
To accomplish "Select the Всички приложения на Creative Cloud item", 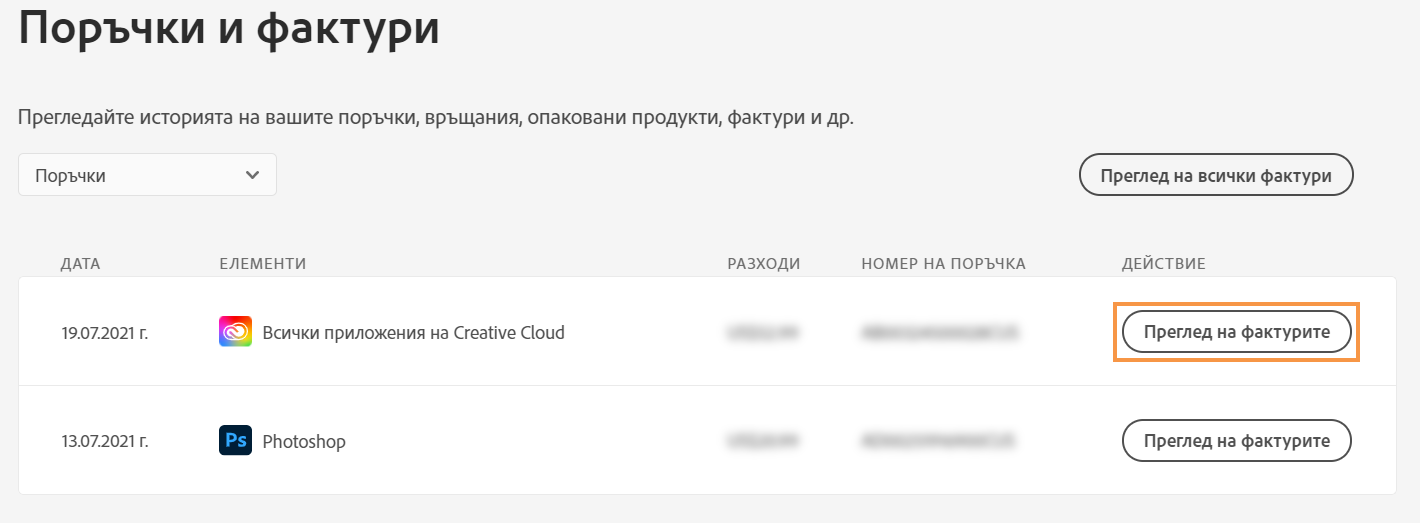I will [413, 333].
